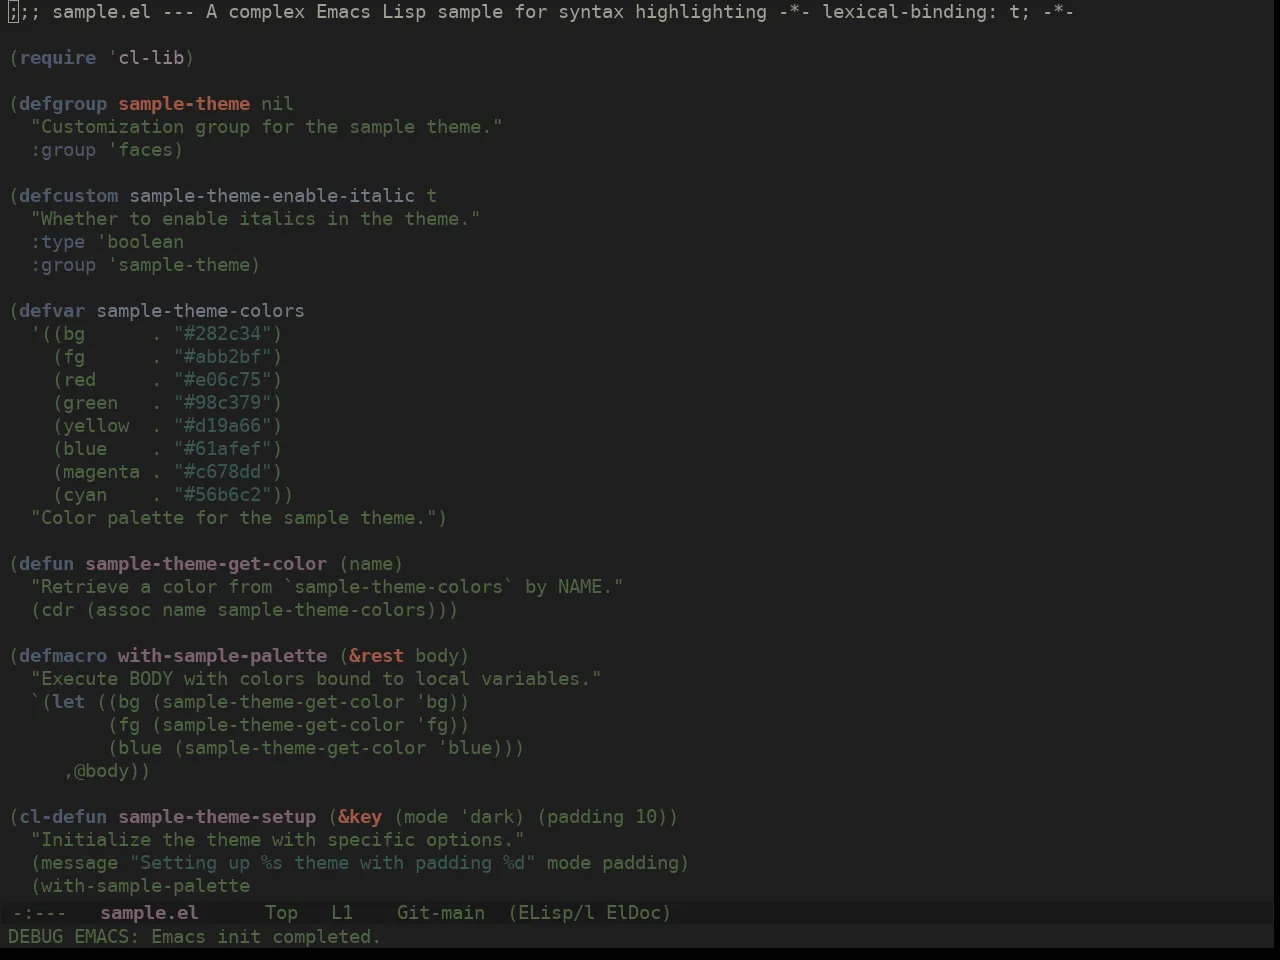The image size is (1280, 960).
Task: Click sample-theme-enable-italic variable name
Action: click(x=272, y=196)
